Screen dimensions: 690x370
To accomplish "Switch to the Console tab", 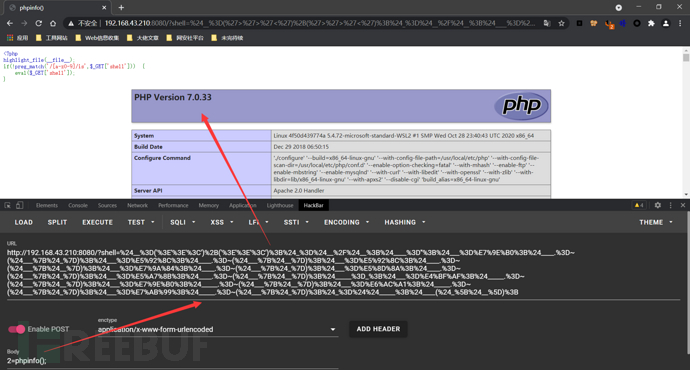I will (78, 205).
